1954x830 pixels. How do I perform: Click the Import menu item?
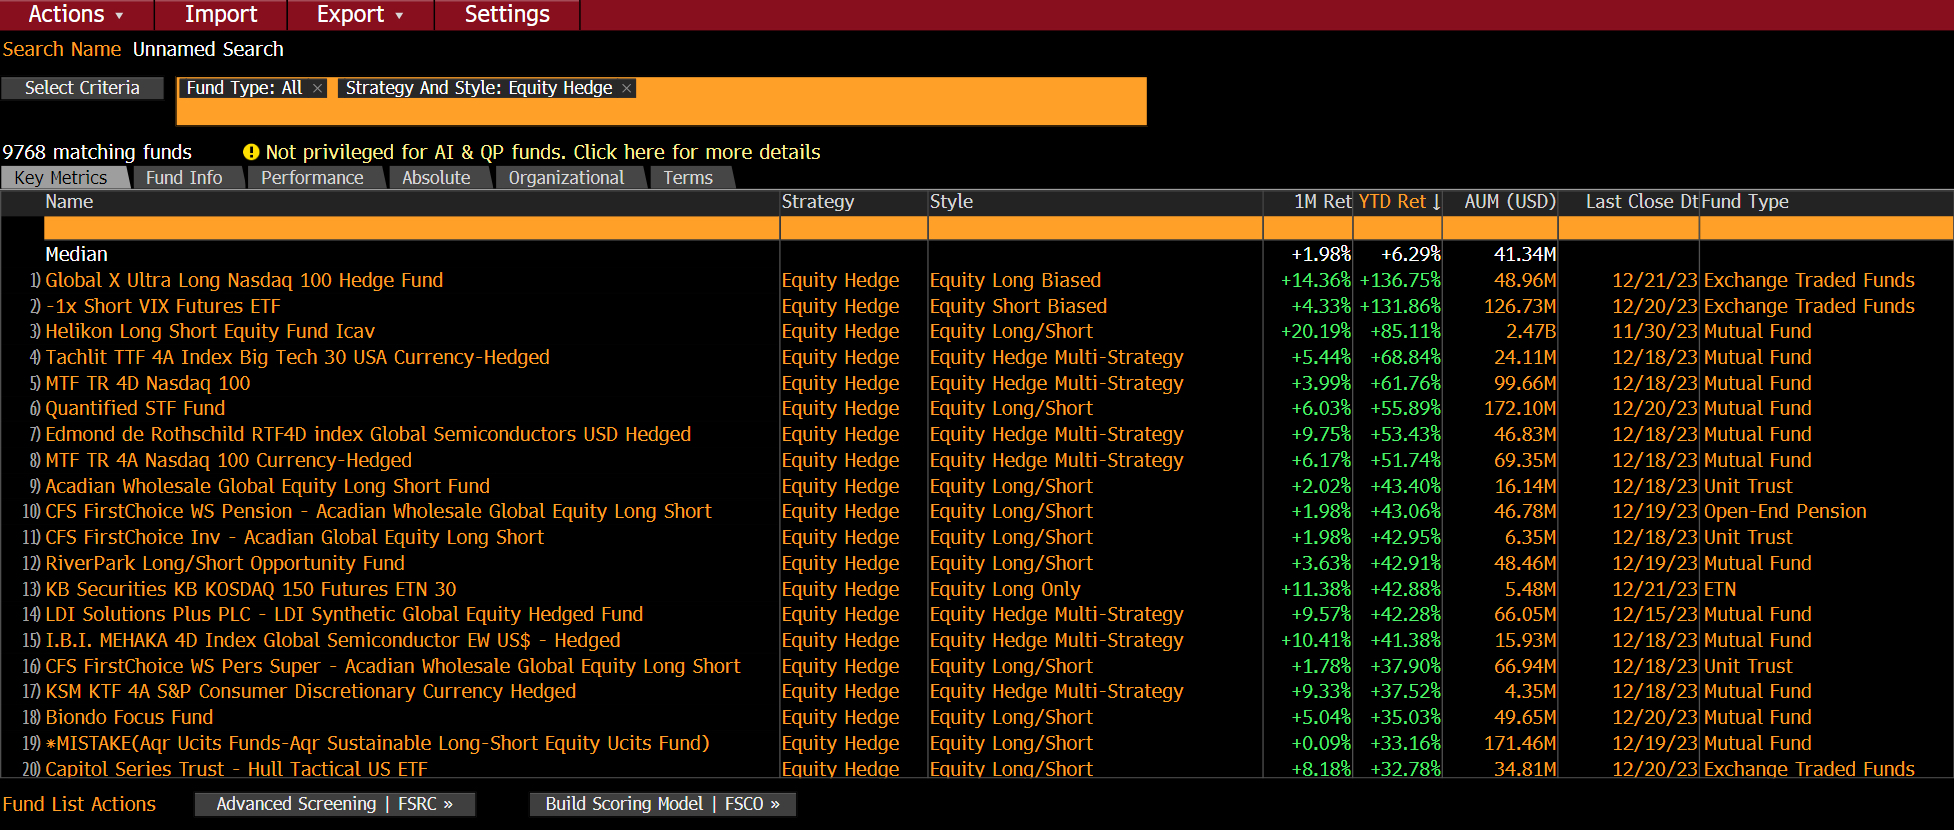click(x=221, y=14)
